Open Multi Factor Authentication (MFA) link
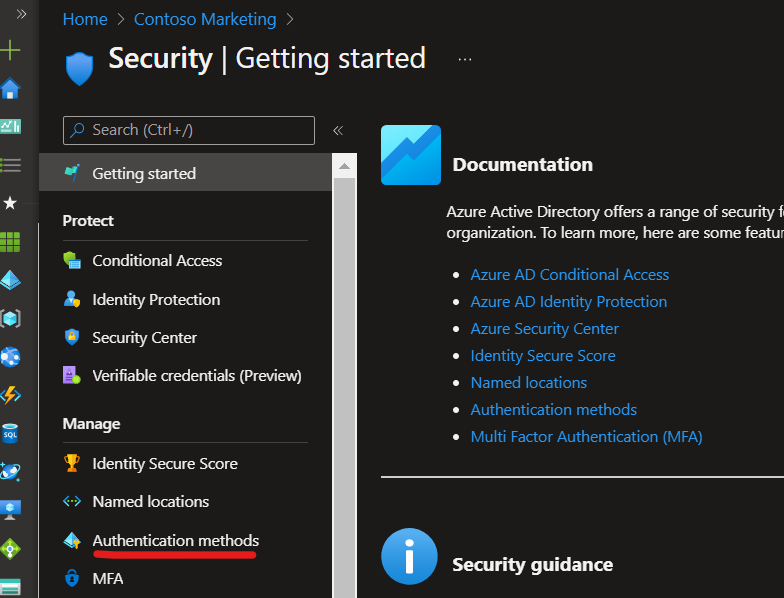This screenshot has width=784, height=598. 586,436
